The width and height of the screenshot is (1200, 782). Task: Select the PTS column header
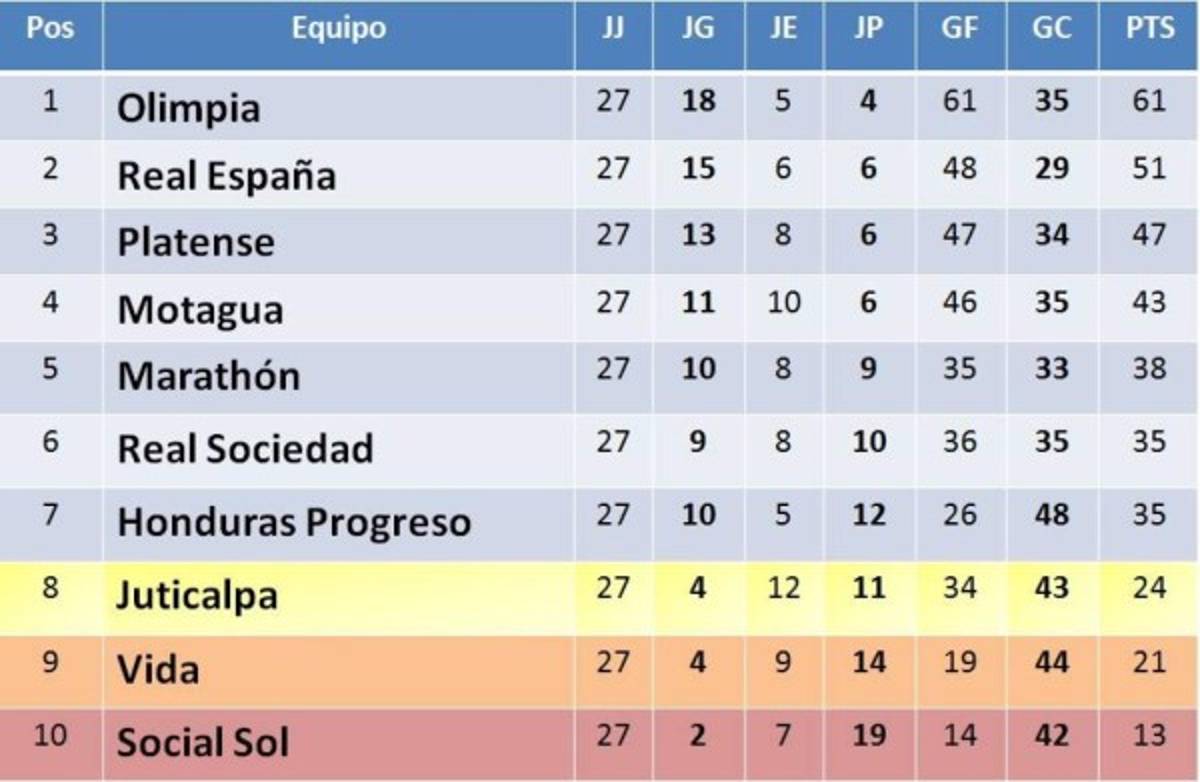click(1149, 29)
